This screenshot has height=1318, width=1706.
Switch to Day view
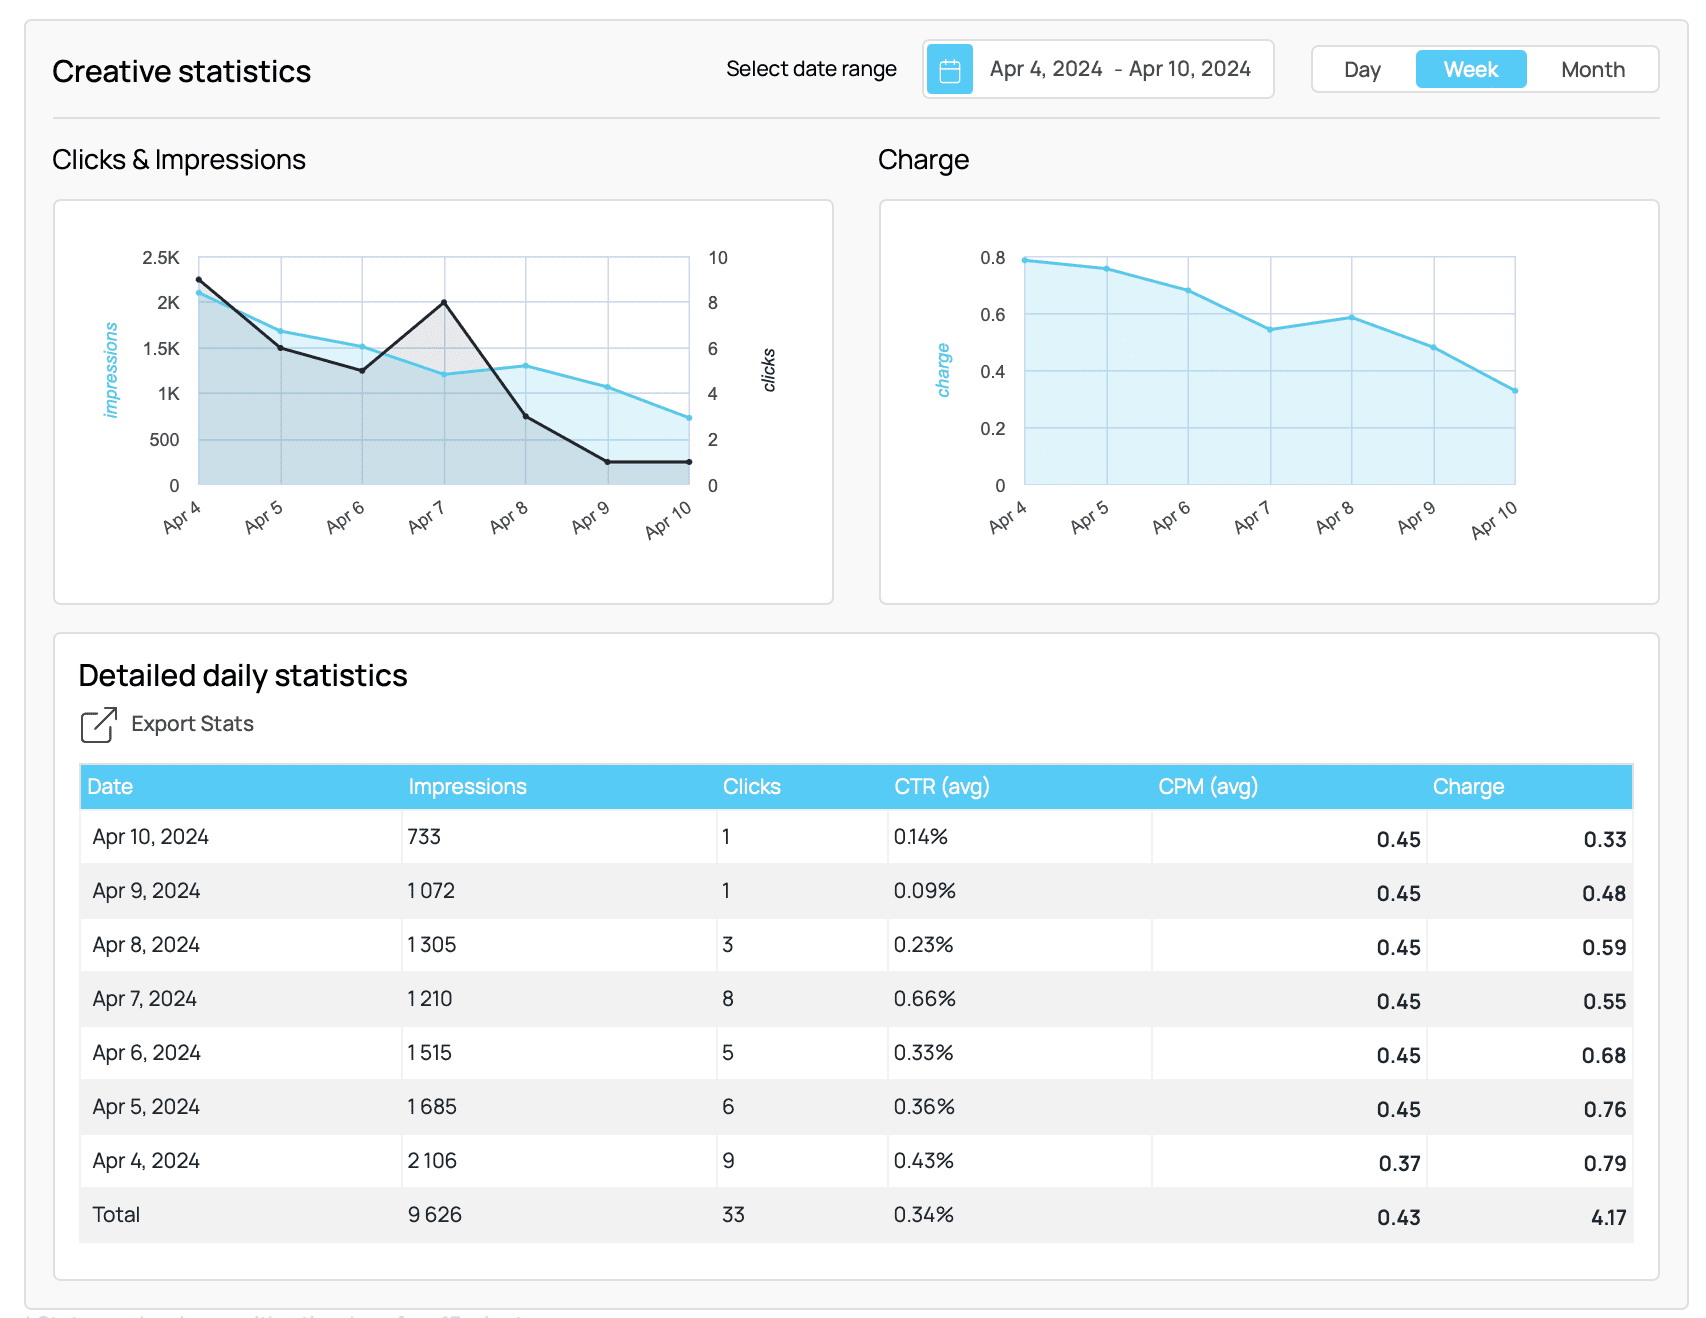(1361, 69)
